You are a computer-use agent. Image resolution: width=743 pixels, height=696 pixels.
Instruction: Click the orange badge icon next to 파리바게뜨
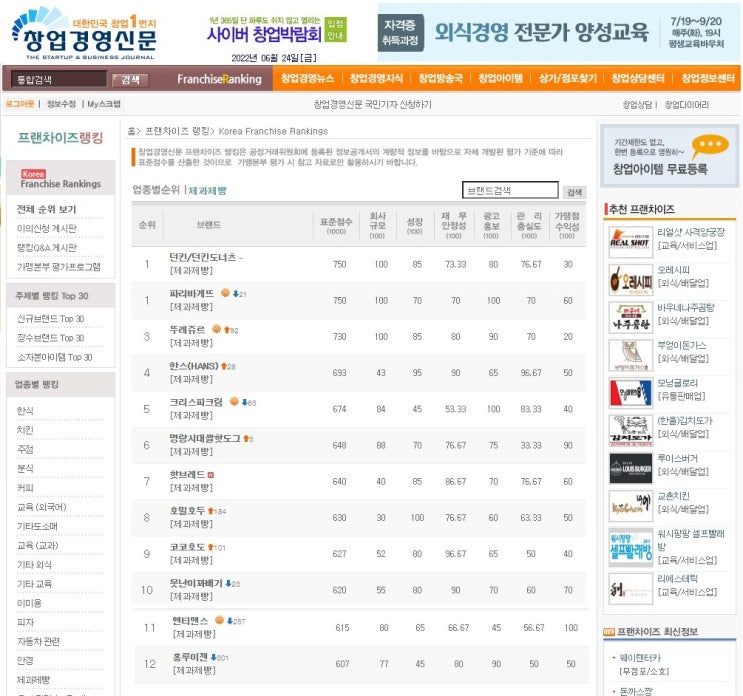tap(225, 293)
